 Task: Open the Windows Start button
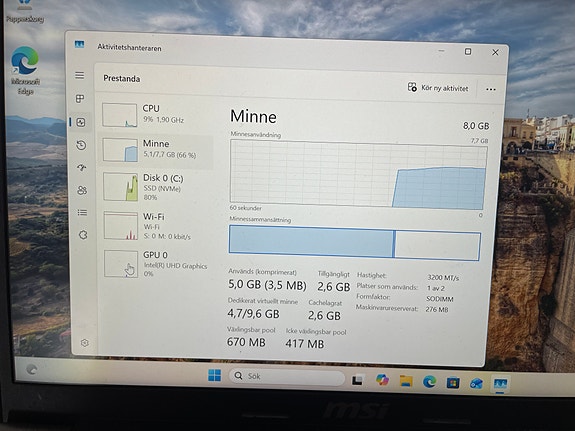point(215,375)
